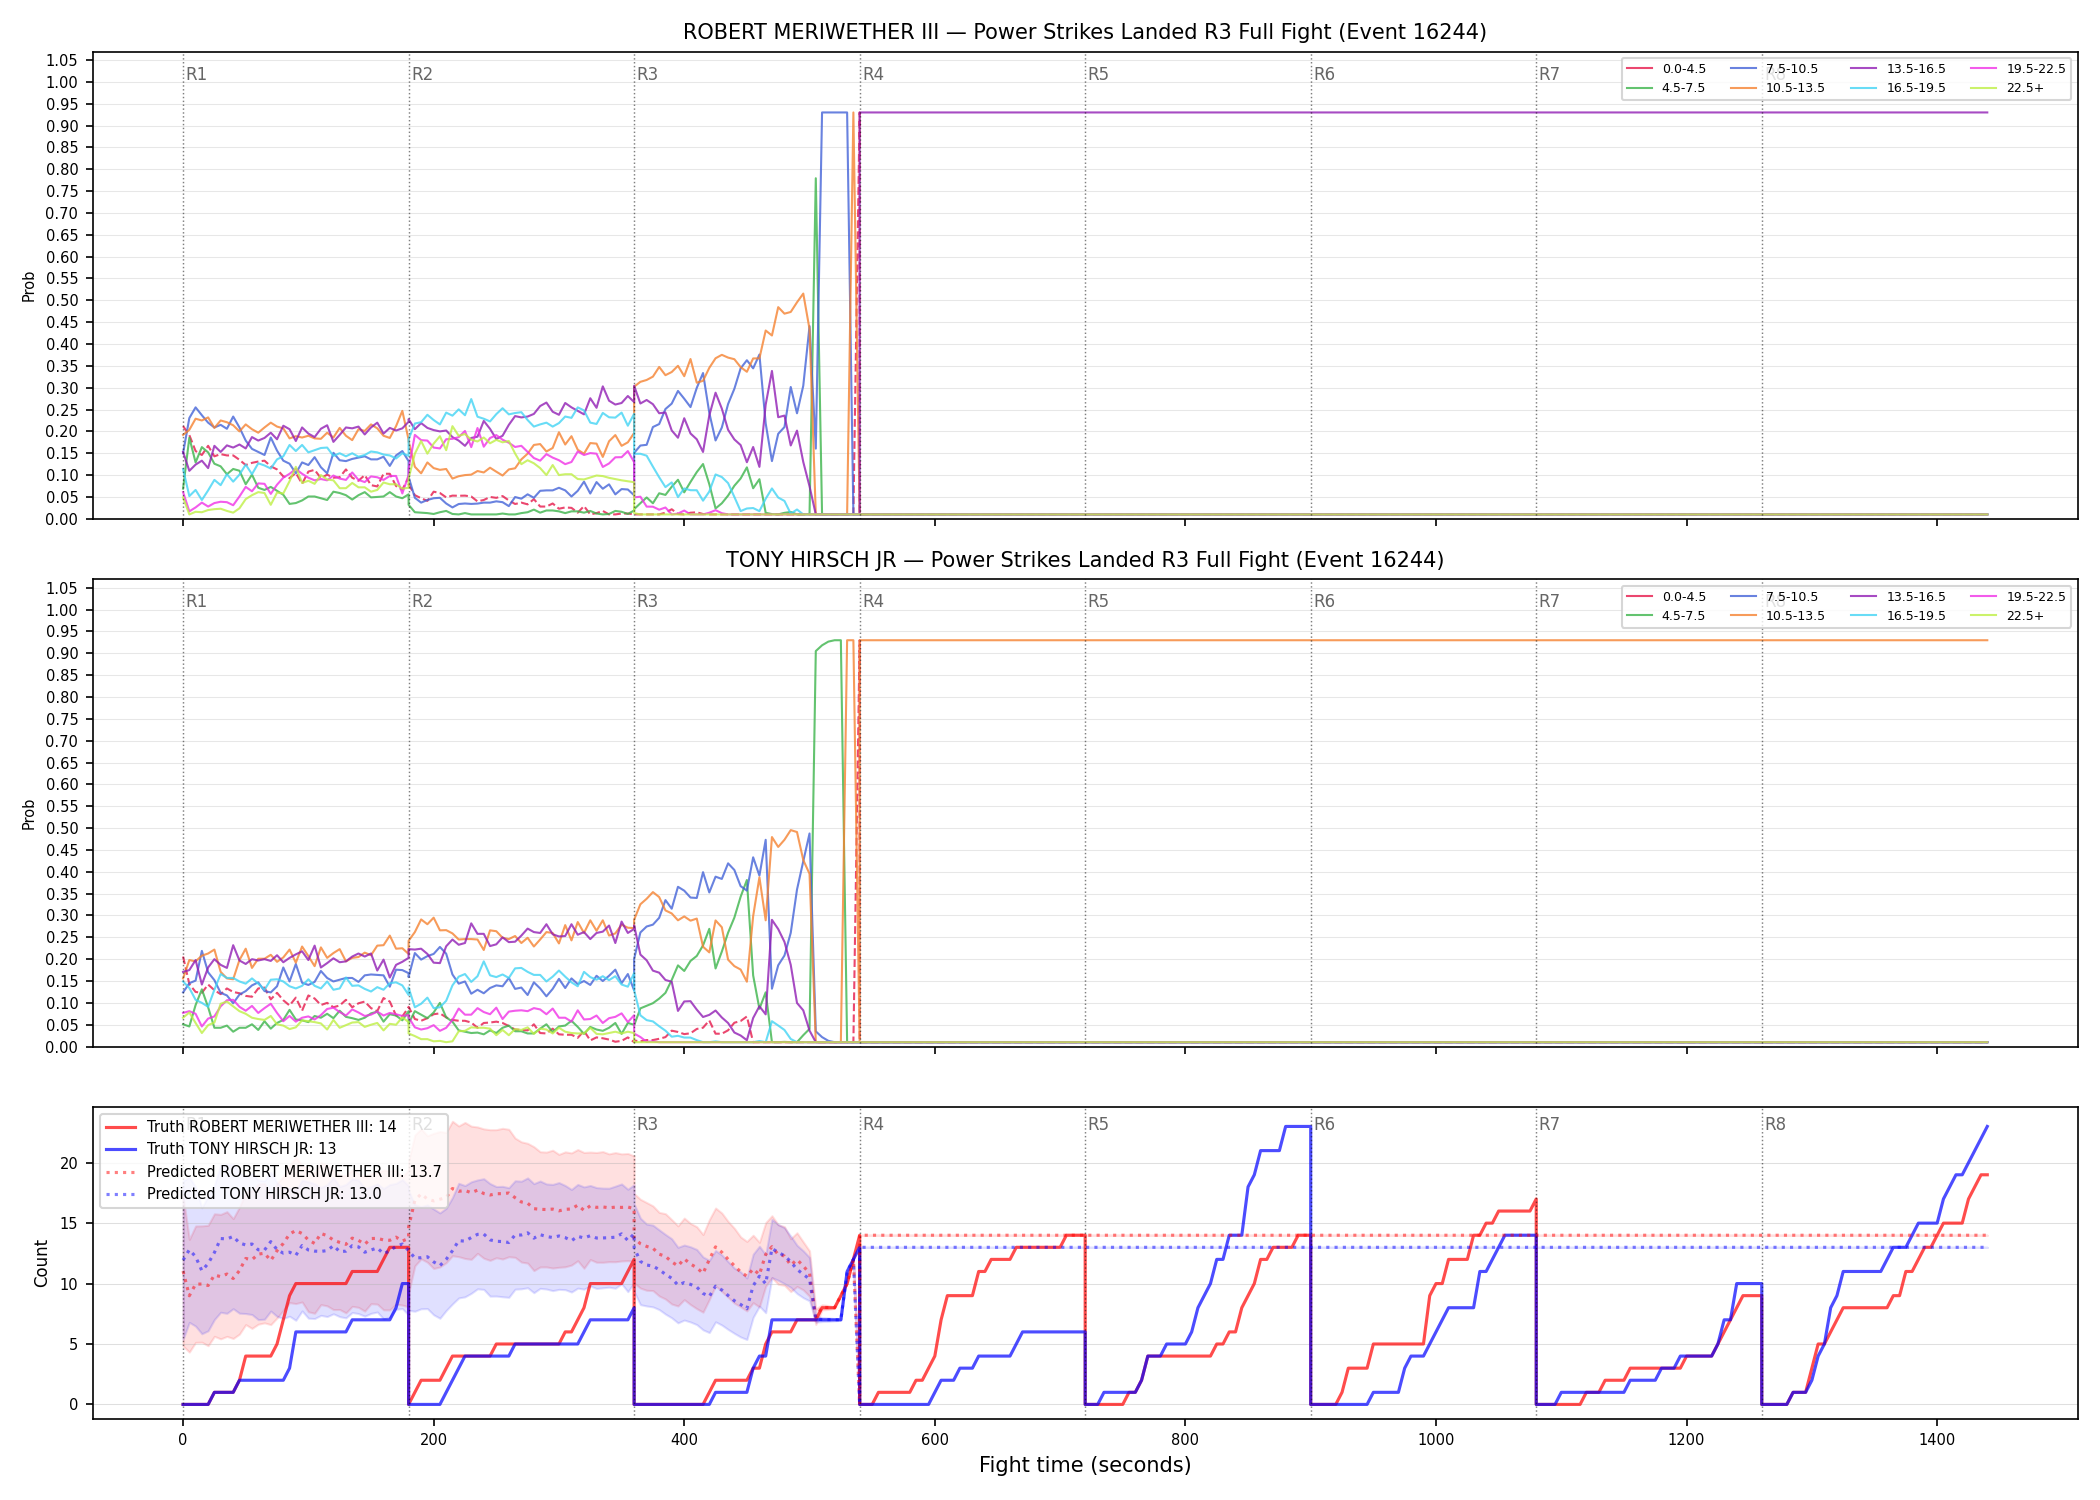Click x-axis tick label '1400'
2100x1500 pixels.
click(1937, 1440)
